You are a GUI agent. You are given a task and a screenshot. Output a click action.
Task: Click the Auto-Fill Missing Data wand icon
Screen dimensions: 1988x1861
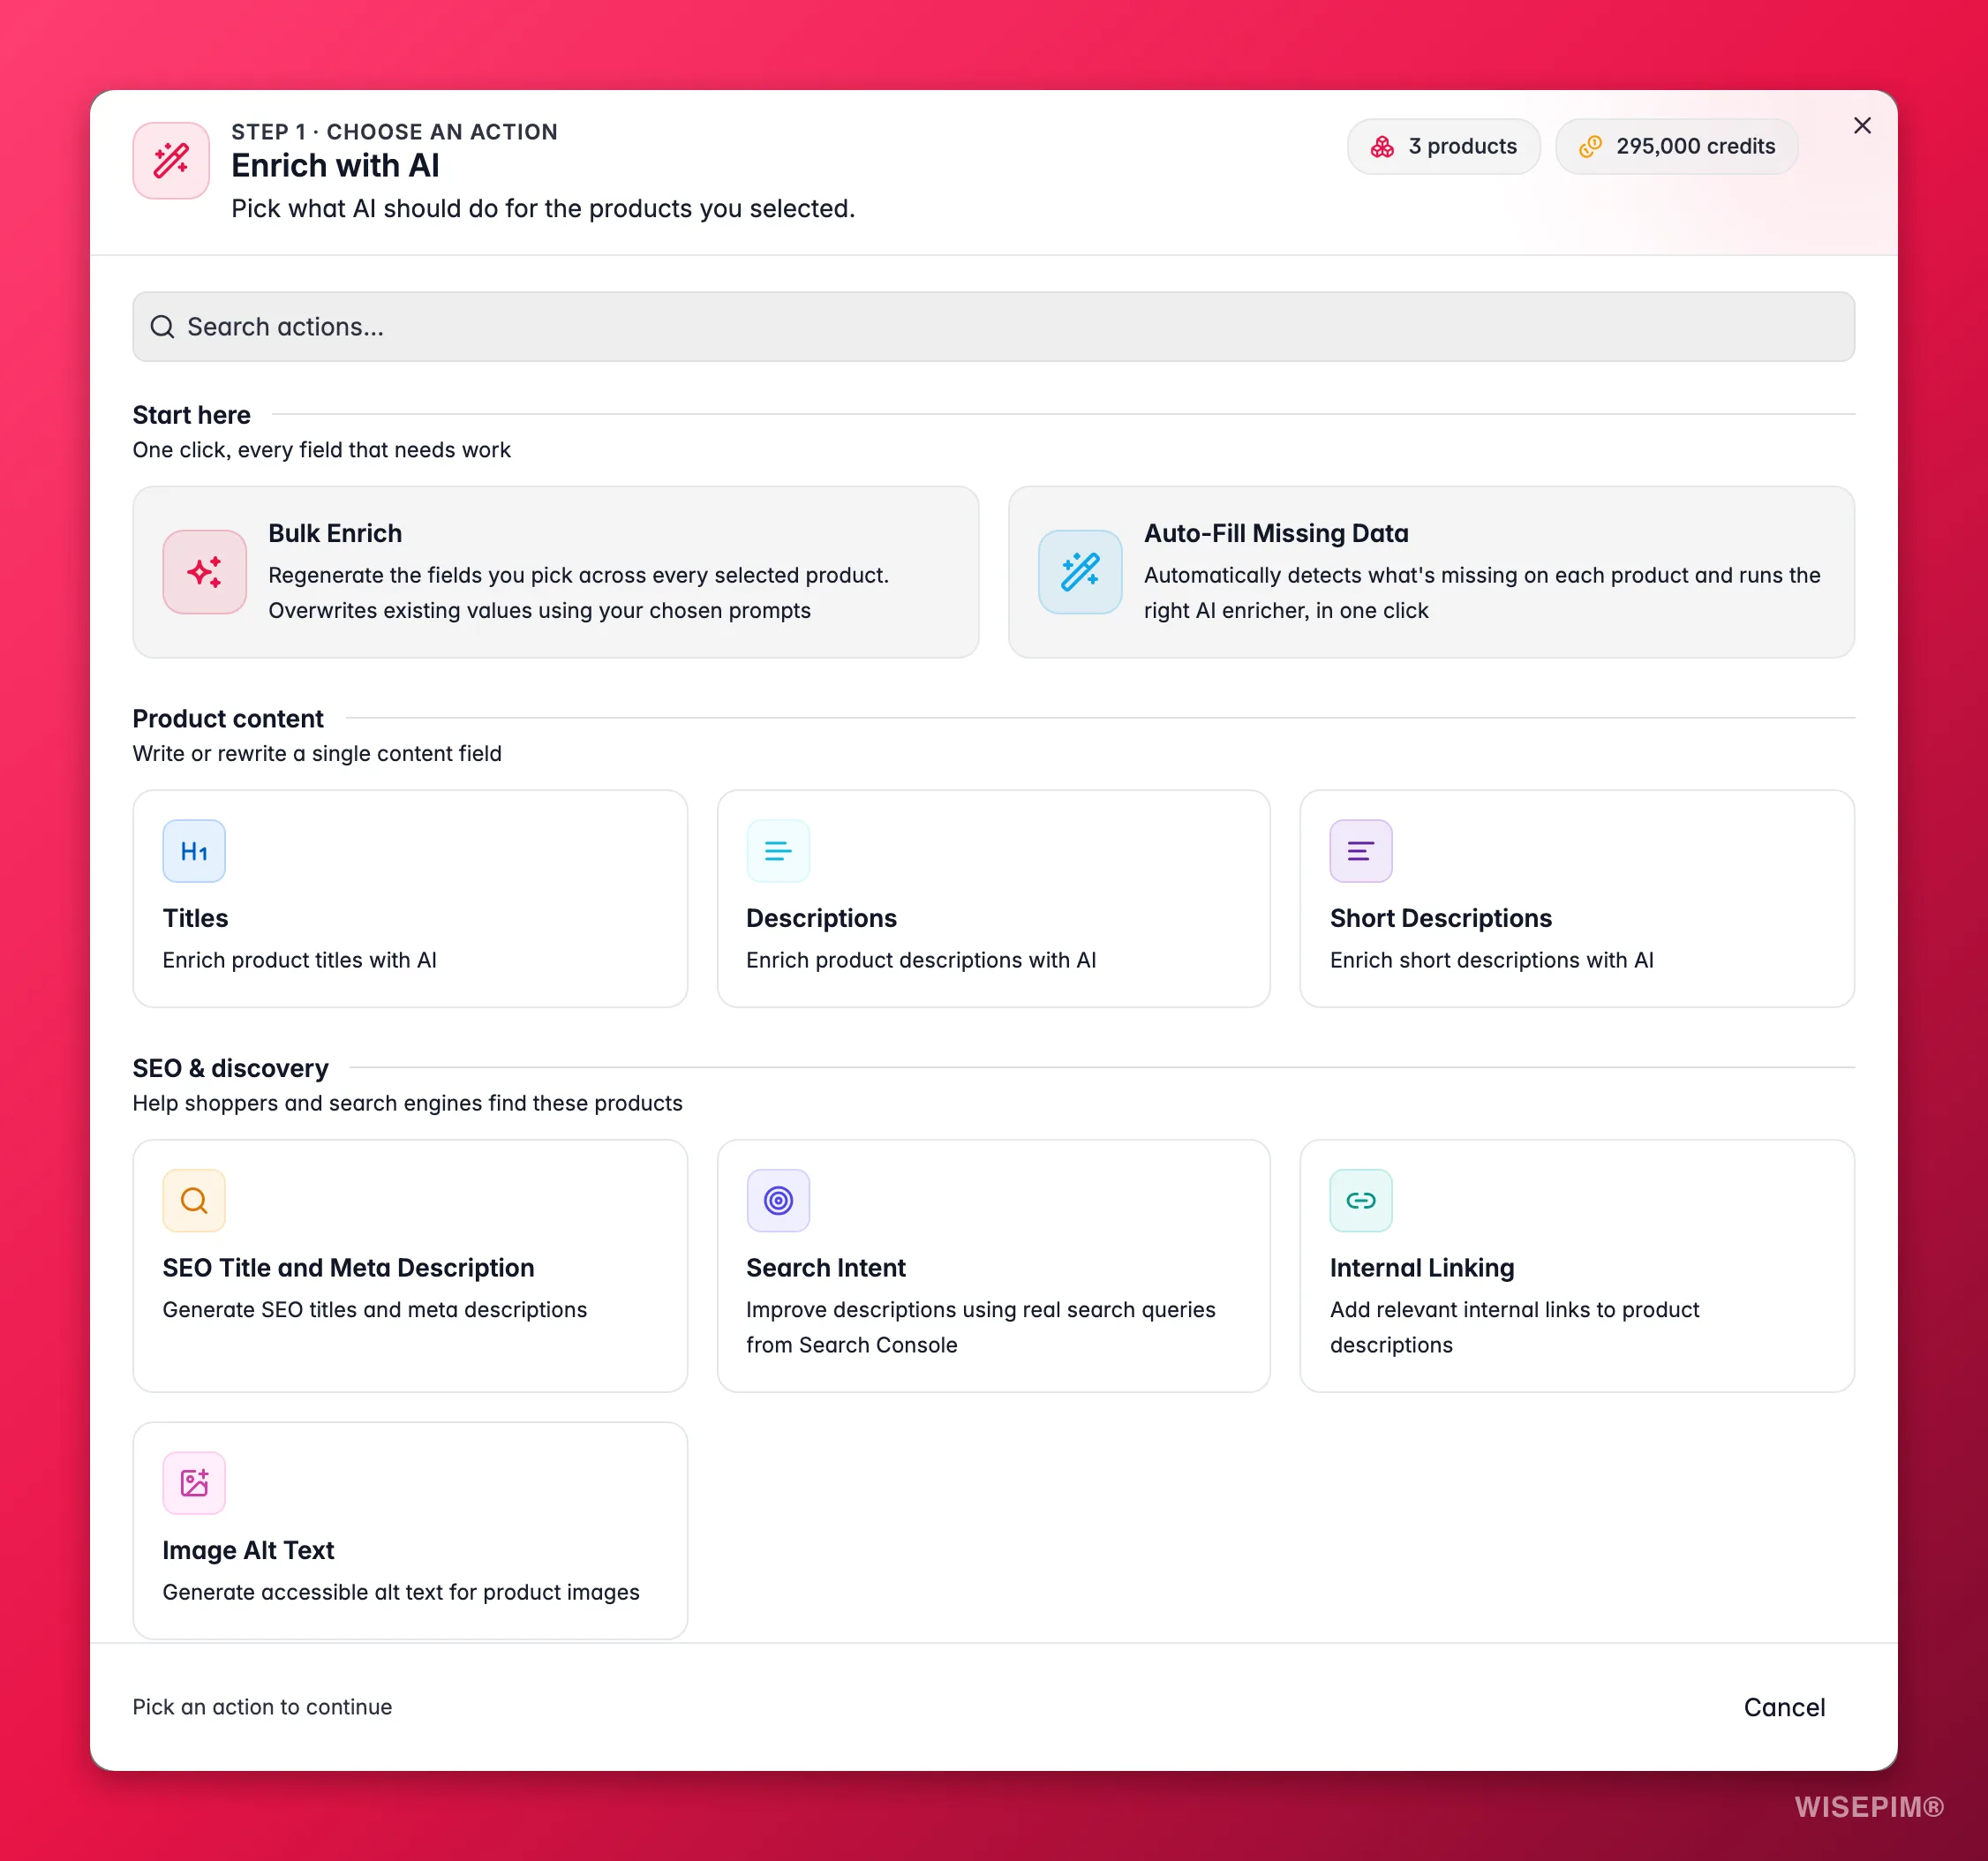click(1080, 572)
